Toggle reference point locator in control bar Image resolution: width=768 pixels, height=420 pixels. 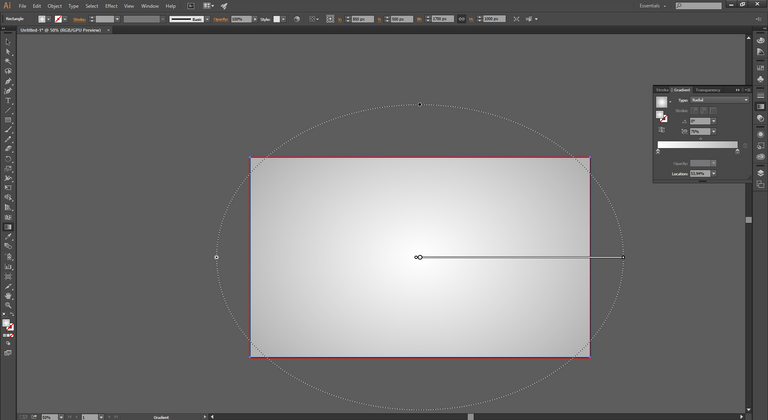[x=330, y=19]
